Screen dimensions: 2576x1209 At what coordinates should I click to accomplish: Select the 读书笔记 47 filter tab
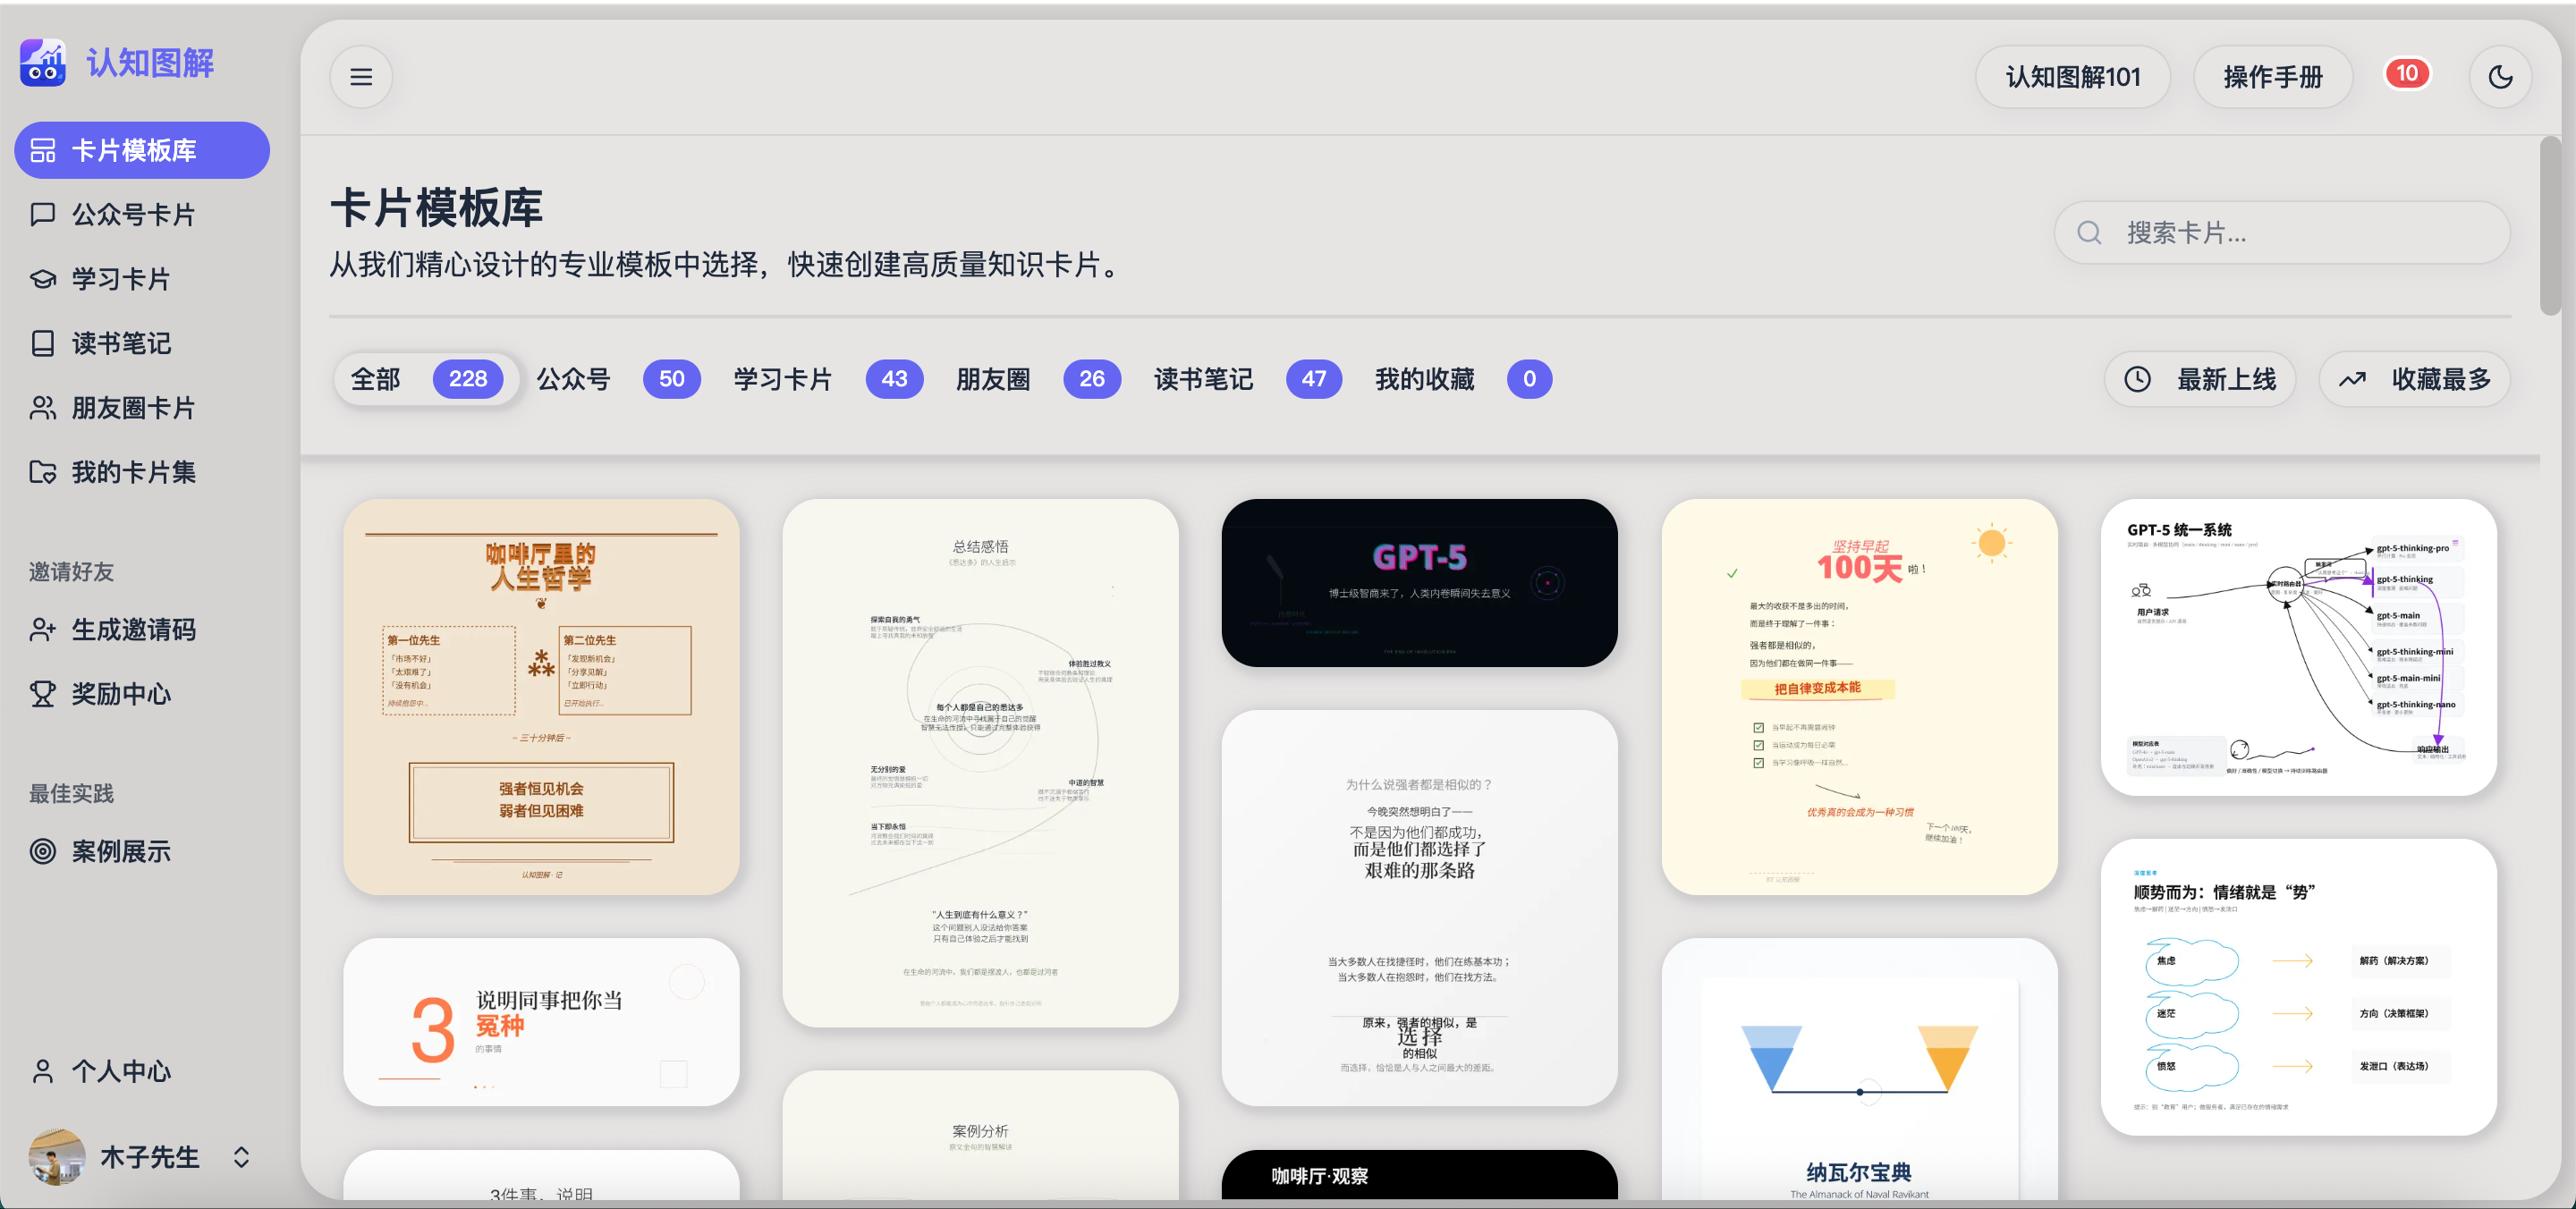(x=1247, y=379)
